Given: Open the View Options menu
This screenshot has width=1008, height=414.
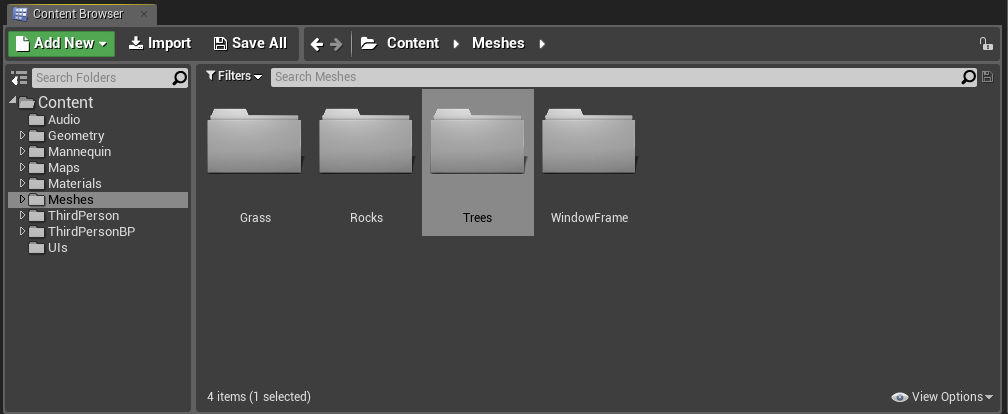Looking at the screenshot, I should (942, 397).
